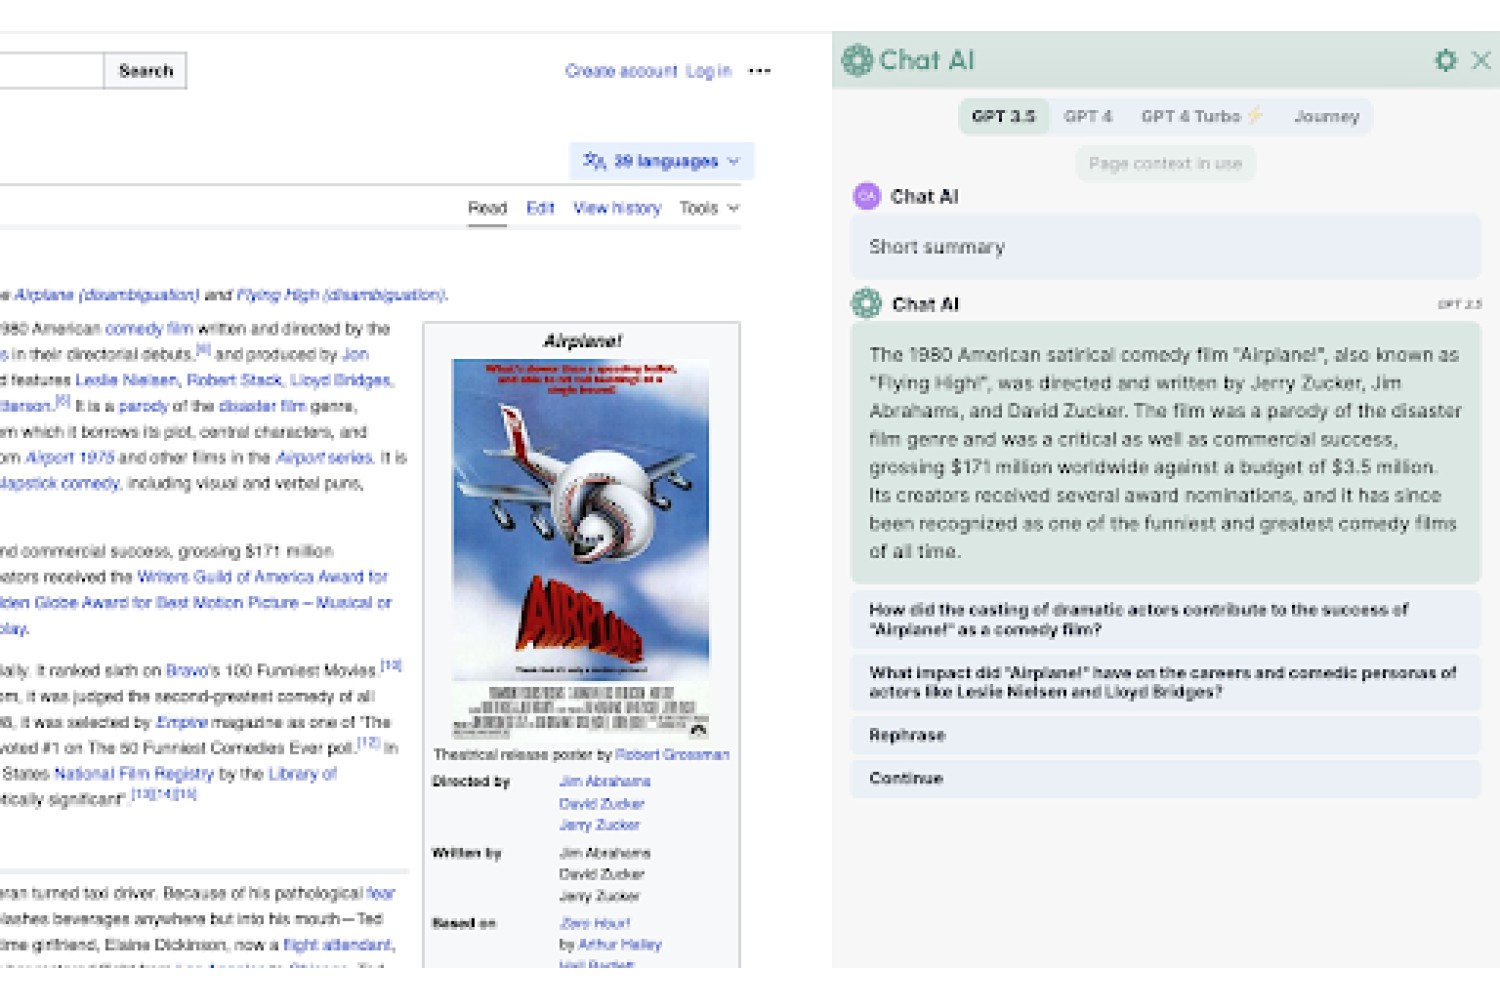The image size is (1500, 1000).
Task: Open the Writers Guild of America Award link
Action: [x=262, y=577]
